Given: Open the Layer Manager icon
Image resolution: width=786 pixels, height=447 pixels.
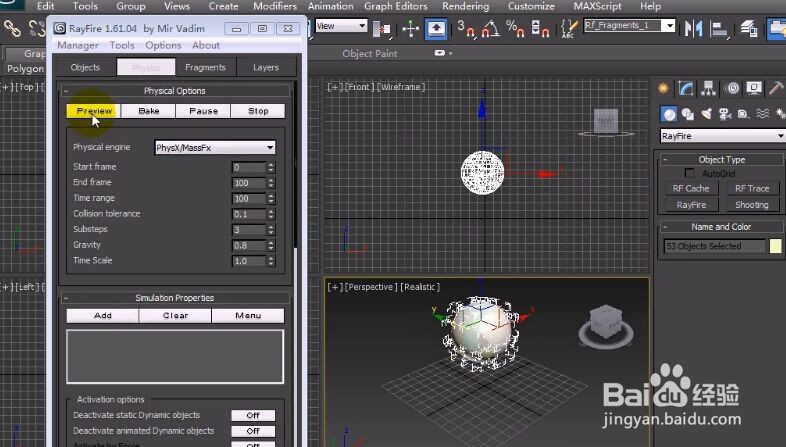Looking at the screenshot, I should point(749,29).
